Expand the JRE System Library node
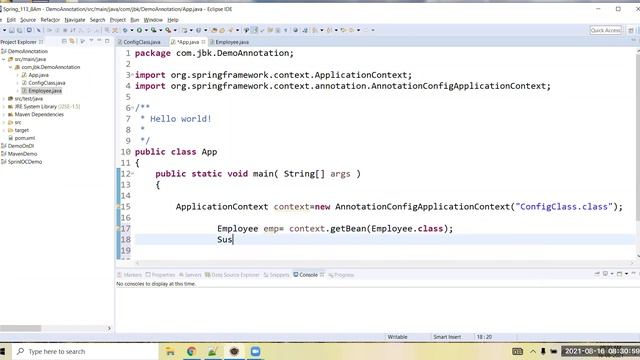The image size is (640, 360). (4, 107)
